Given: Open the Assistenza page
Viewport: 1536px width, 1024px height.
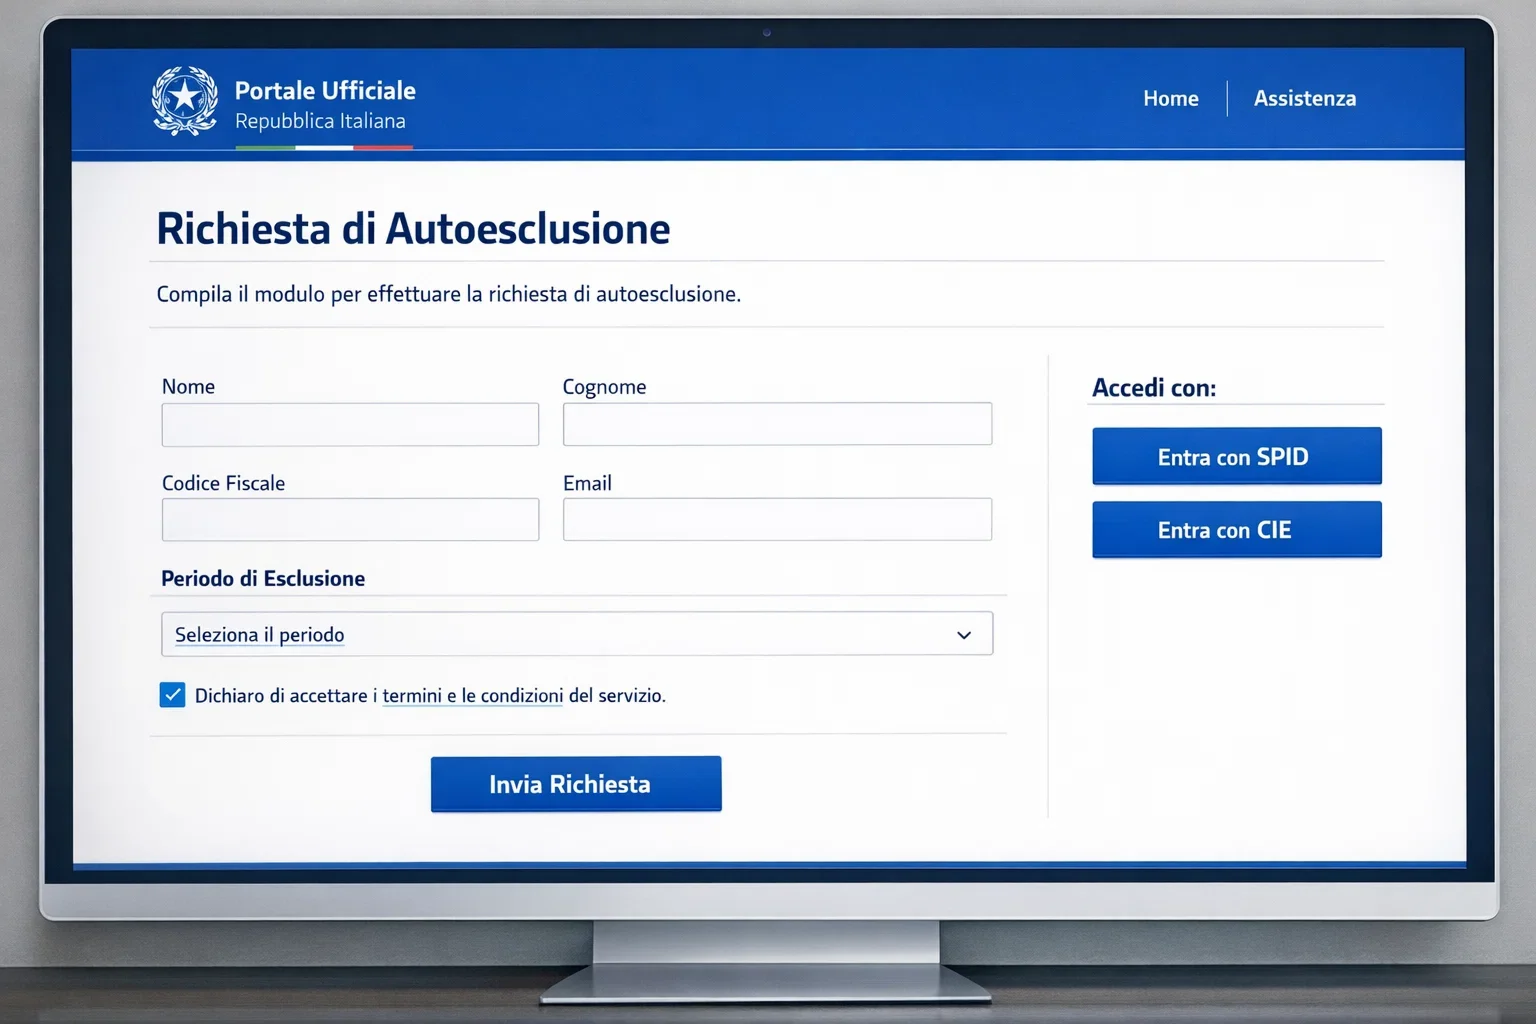Looking at the screenshot, I should point(1305,98).
